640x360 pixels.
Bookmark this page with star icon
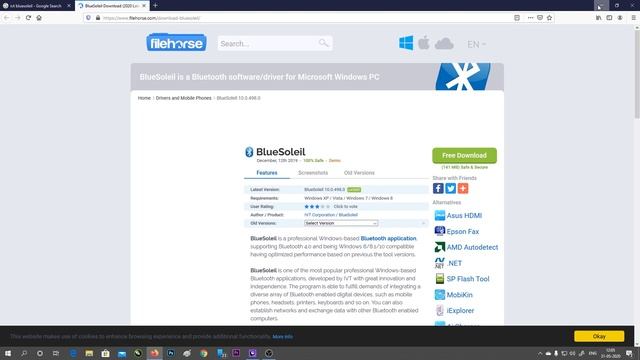point(549,18)
